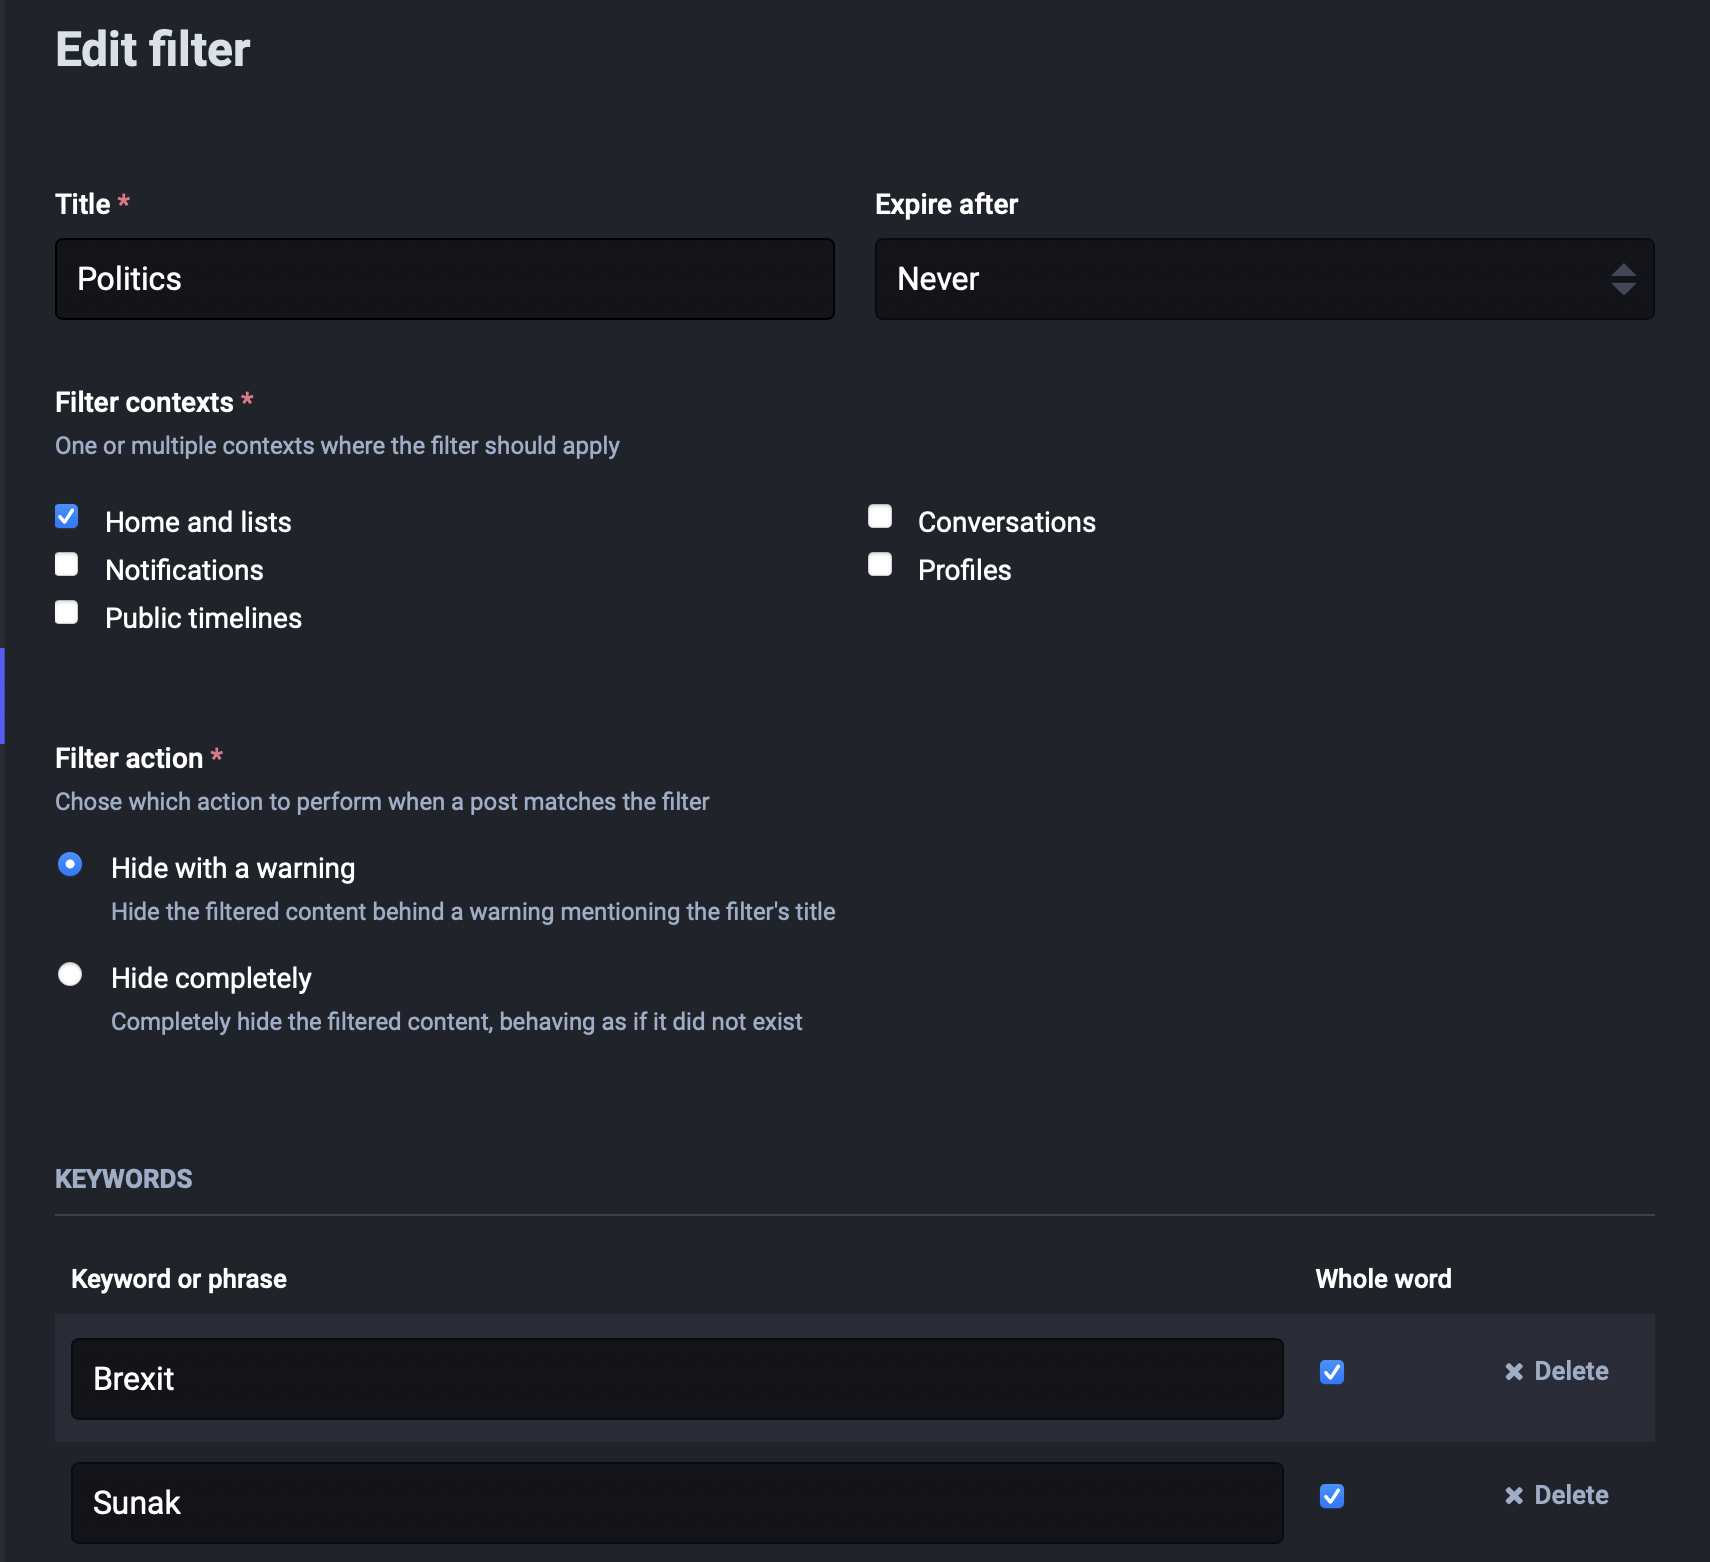Choose the Hide completely radio button
This screenshot has height=1562, width=1710.
pos(70,975)
